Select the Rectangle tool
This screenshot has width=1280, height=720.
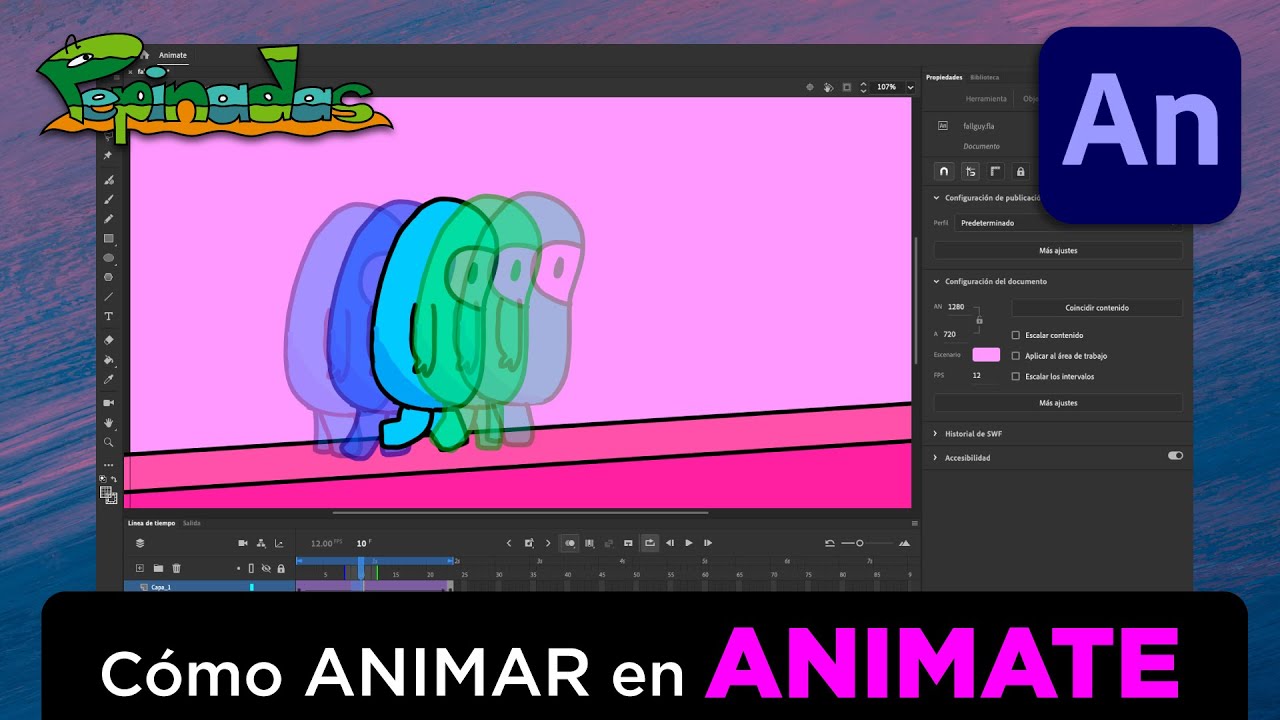(109, 238)
